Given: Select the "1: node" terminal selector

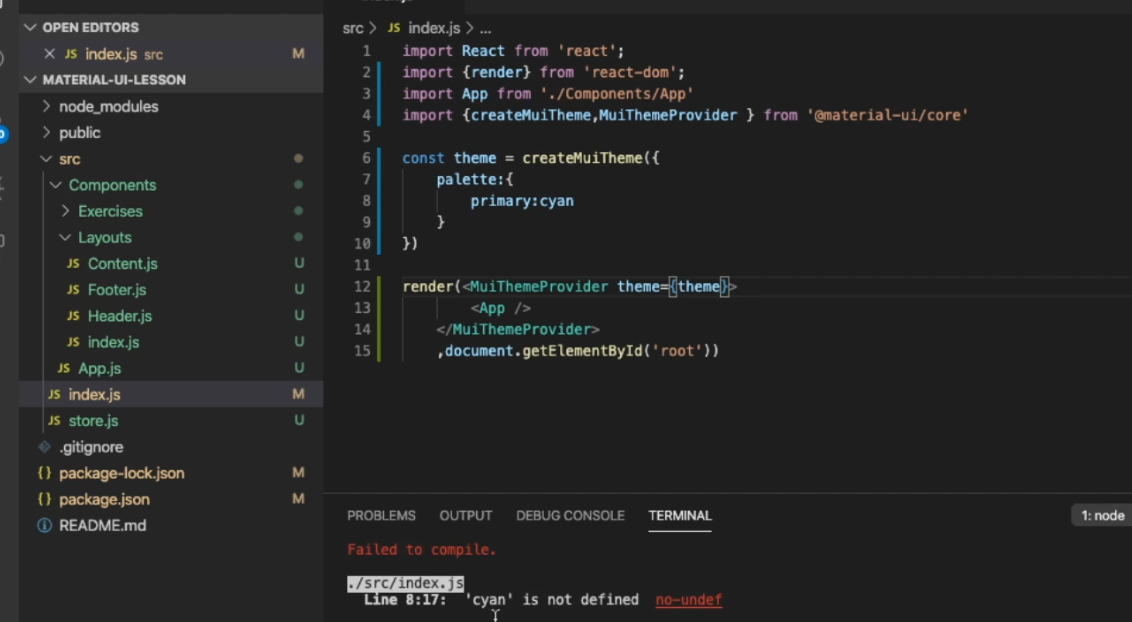Looking at the screenshot, I should pos(1100,515).
